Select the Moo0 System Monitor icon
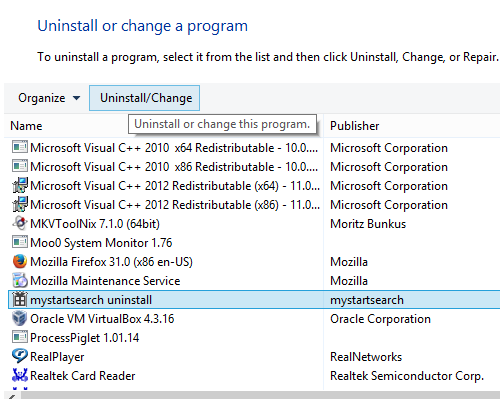500x399 pixels. coord(20,242)
